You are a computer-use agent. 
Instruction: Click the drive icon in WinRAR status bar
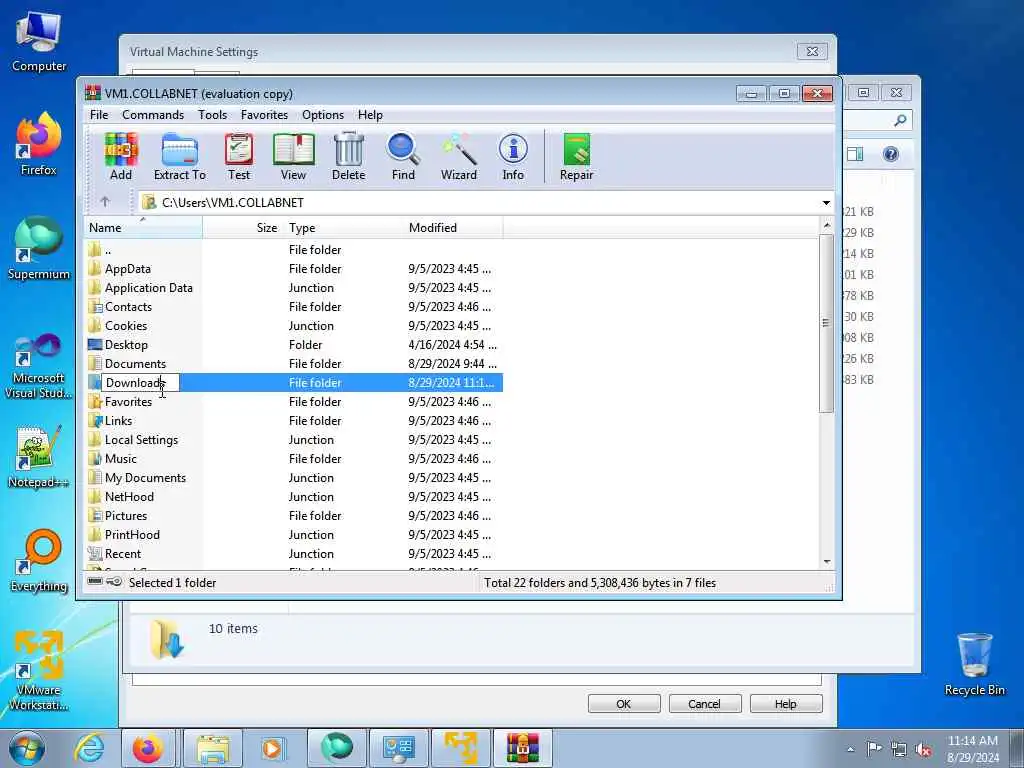click(x=95, y=582)
